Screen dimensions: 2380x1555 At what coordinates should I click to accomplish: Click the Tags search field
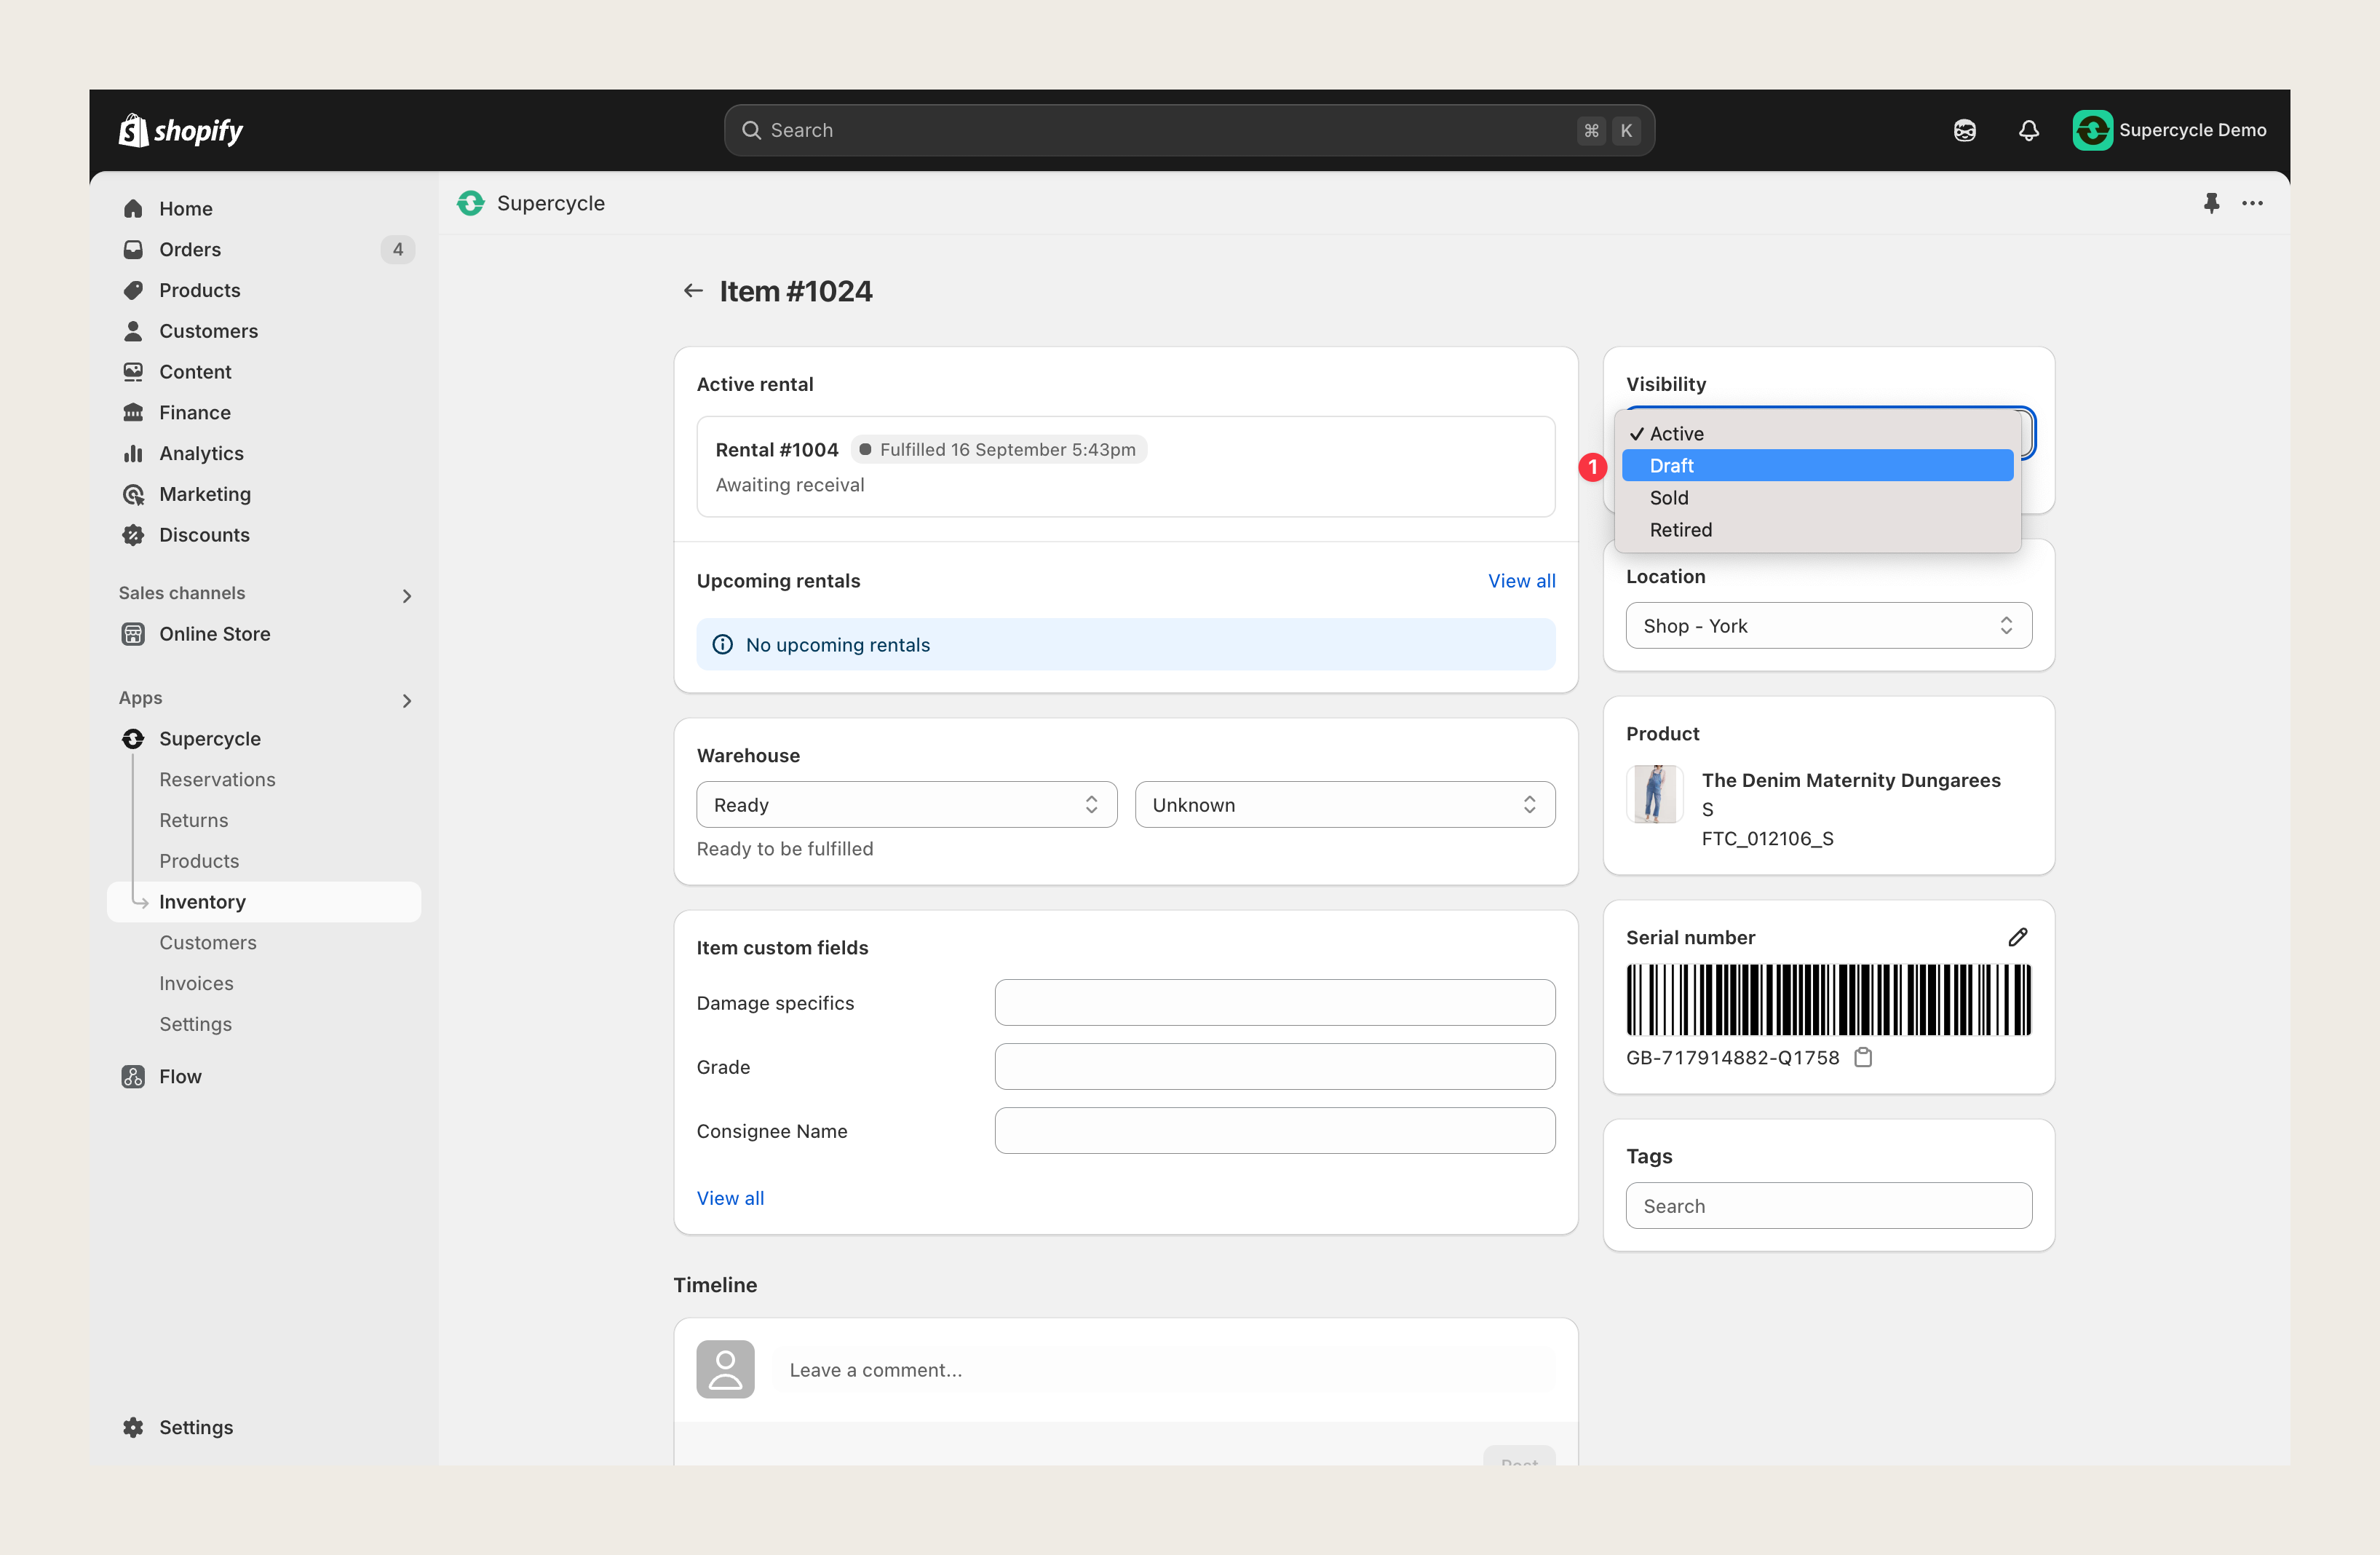point(1828,1205)
